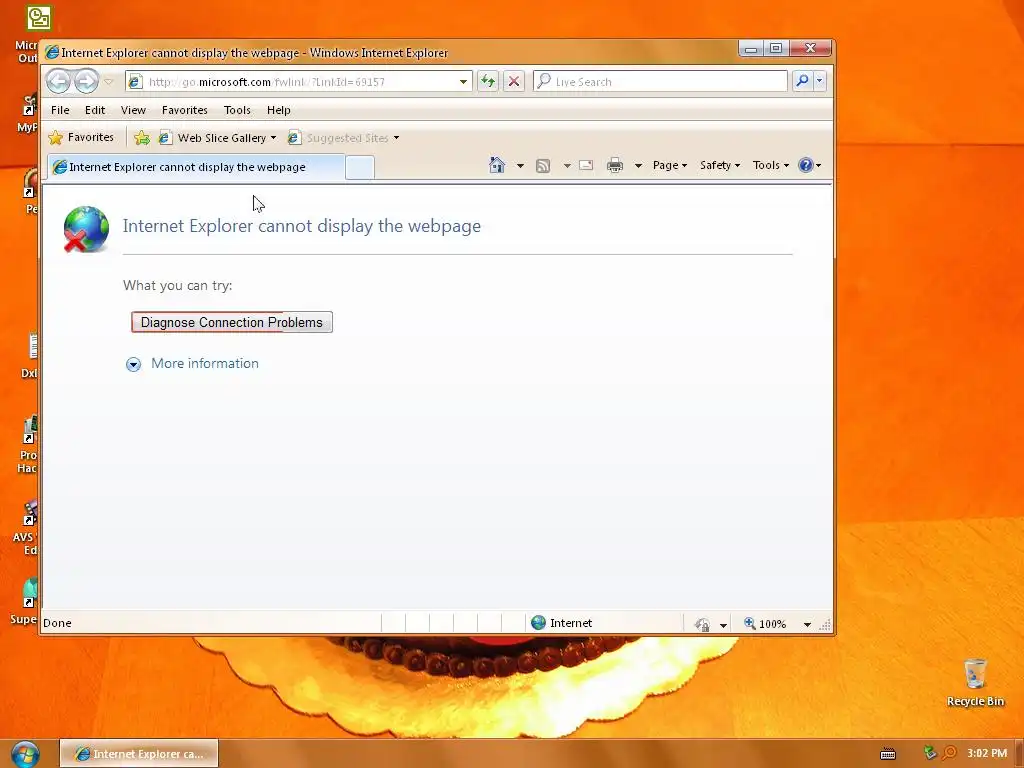This screenshot has width=1024, height=768.
Task: Open the Web Slice Gallery link
Action: [218, 138]
